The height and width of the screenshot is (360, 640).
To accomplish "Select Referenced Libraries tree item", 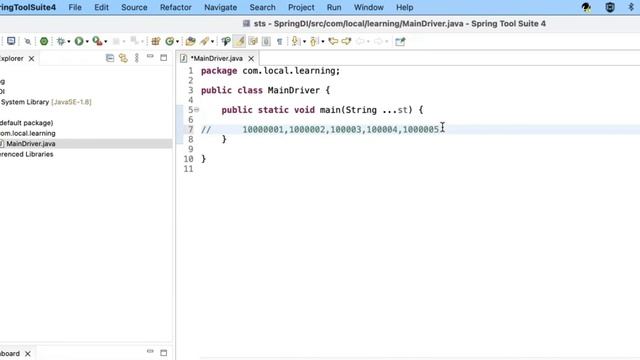I will 27,154.
